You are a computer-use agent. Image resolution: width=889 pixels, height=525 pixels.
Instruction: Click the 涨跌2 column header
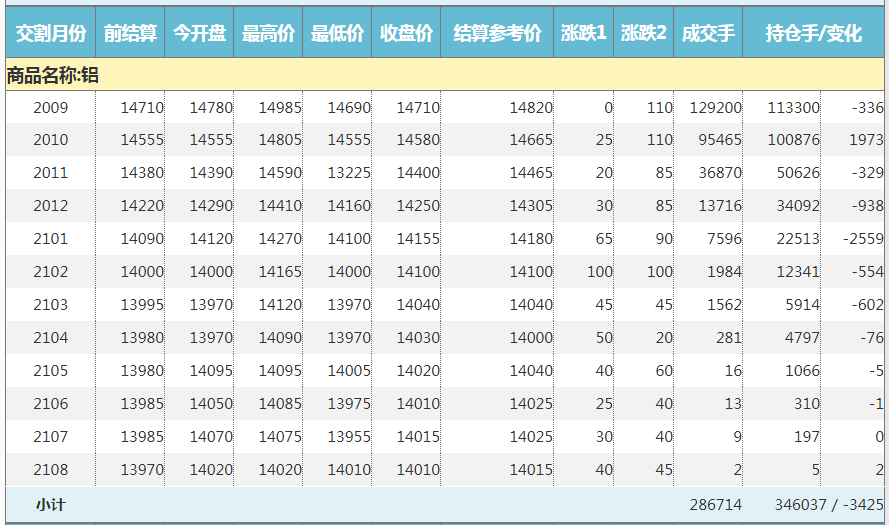(x=643, y=33)
